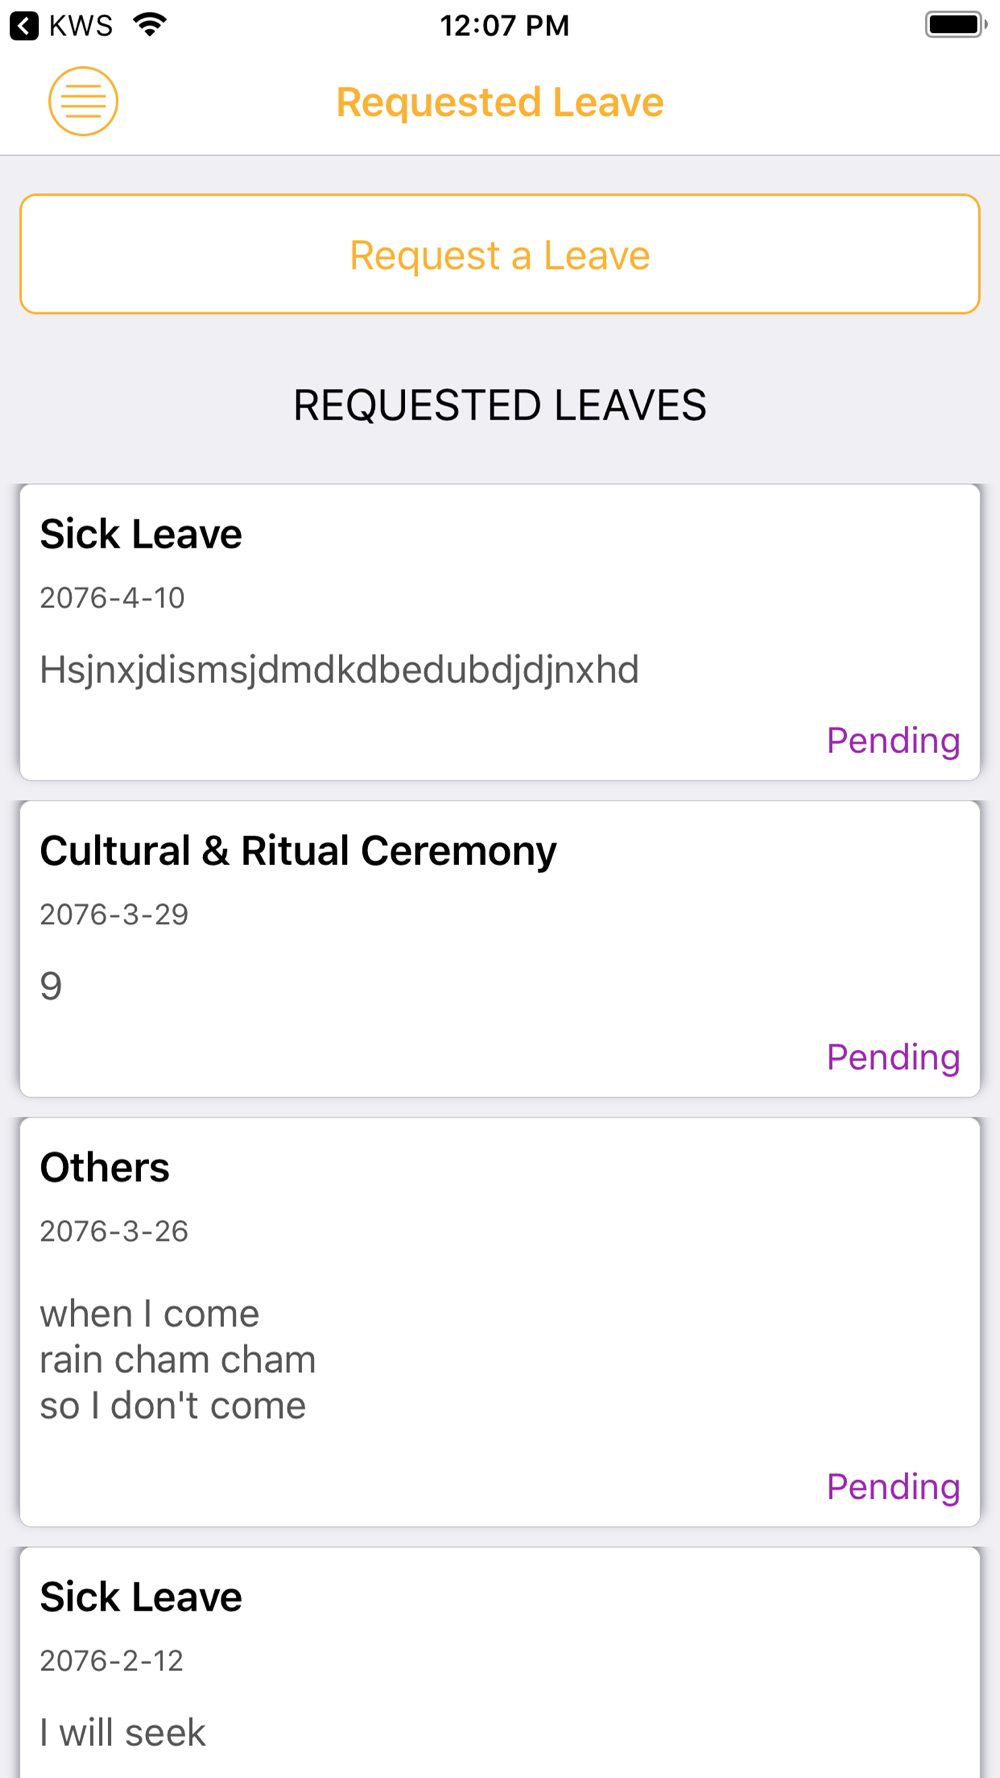Tap Pending status on 2076-4-10 Sick Leave
Screen dimensions: 1000x1778
point(893,741)
